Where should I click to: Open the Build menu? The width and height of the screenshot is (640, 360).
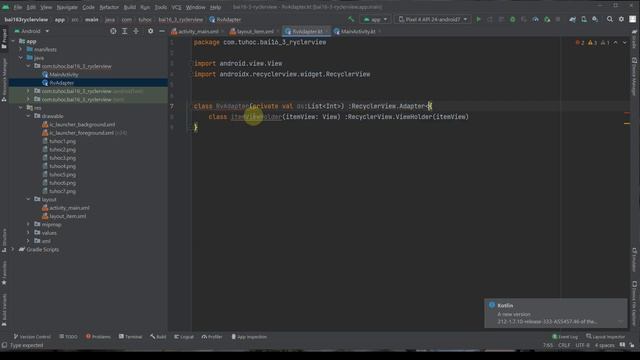pyautogui.click(x=130, y=7)
